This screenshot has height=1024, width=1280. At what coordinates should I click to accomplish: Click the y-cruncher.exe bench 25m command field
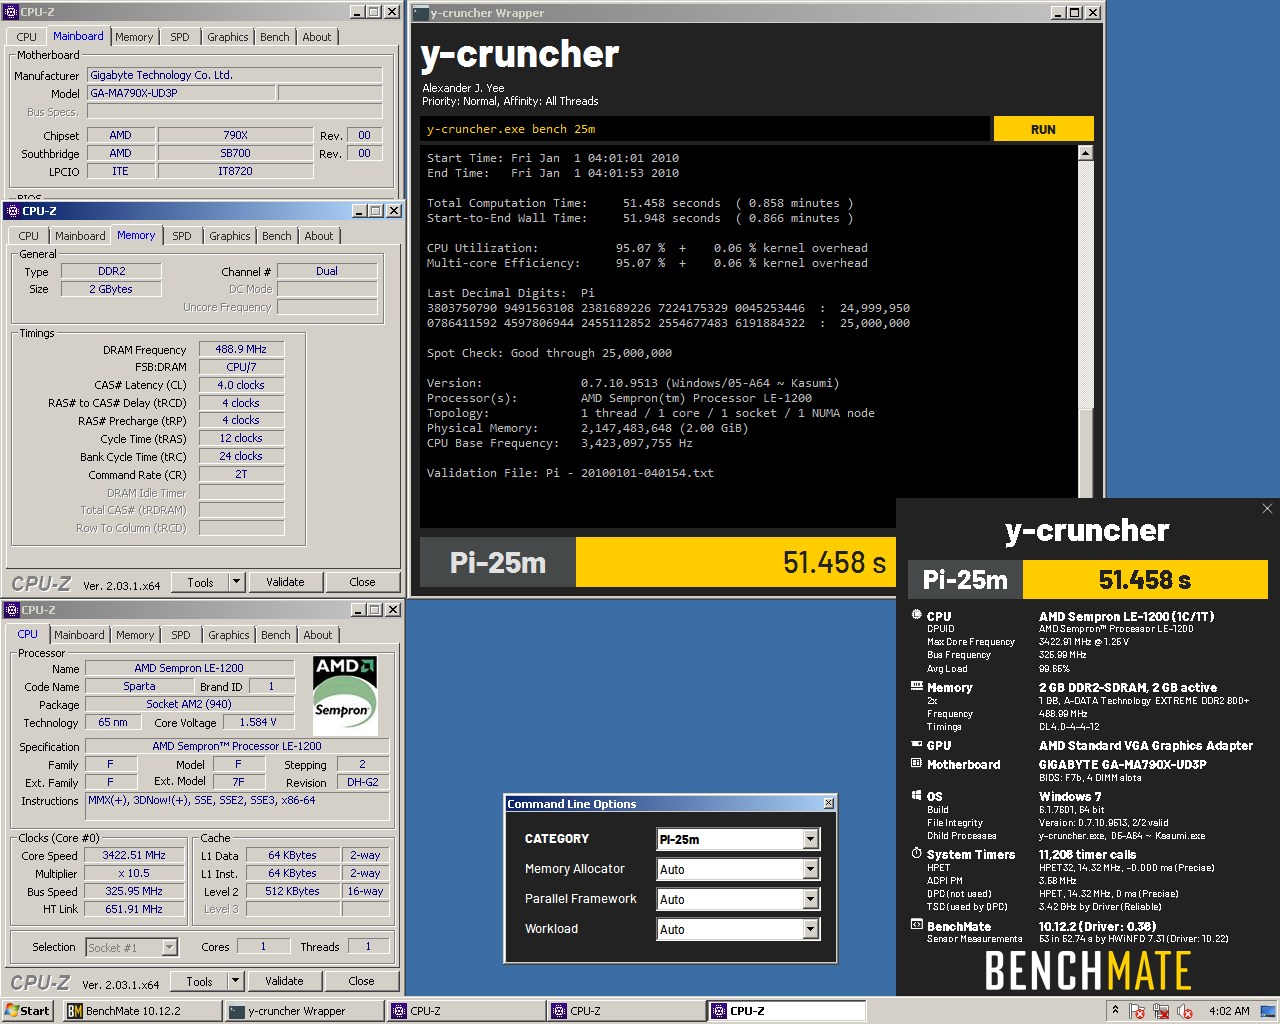coord(705,129)
